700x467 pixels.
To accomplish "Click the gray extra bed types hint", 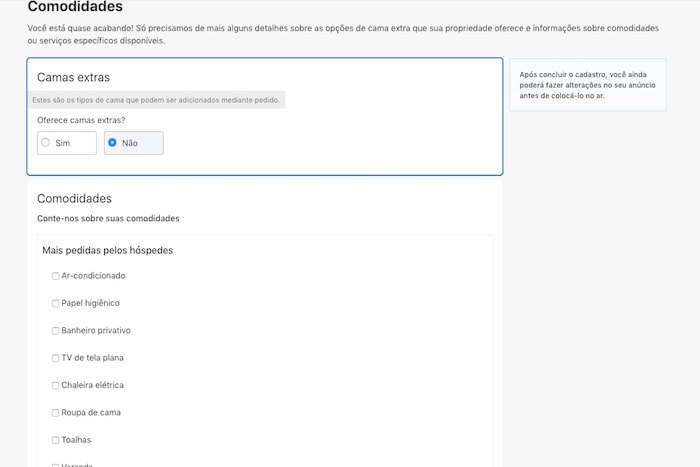I will coord(156,100).
